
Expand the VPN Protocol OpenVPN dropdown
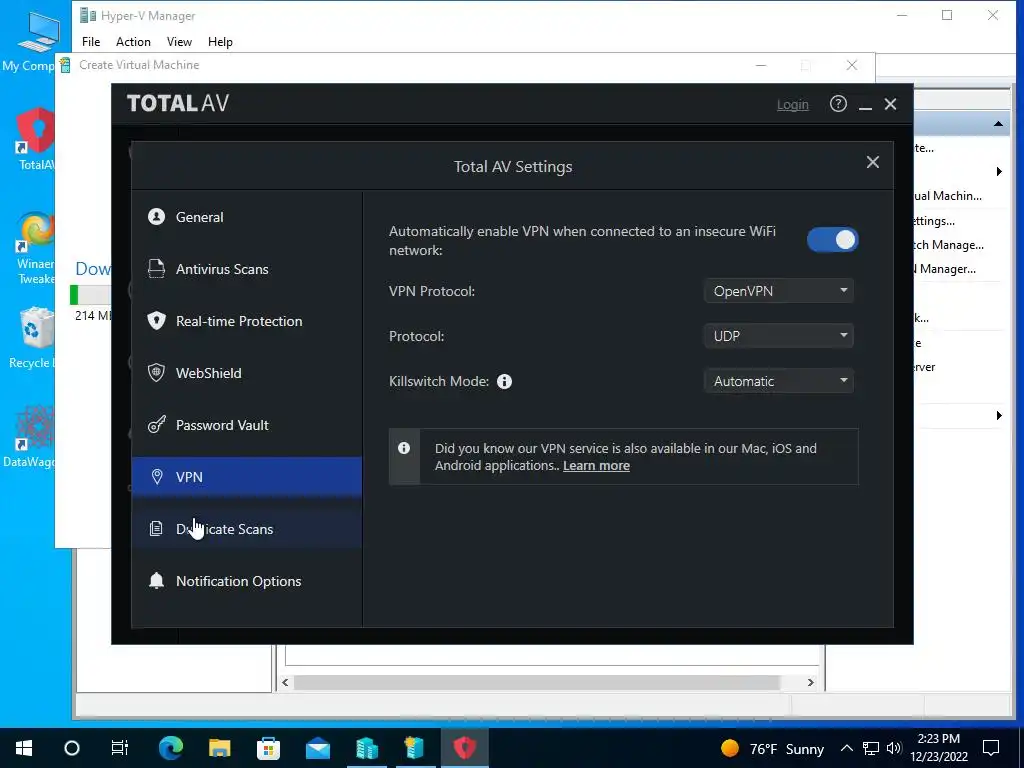pos(778,291)
